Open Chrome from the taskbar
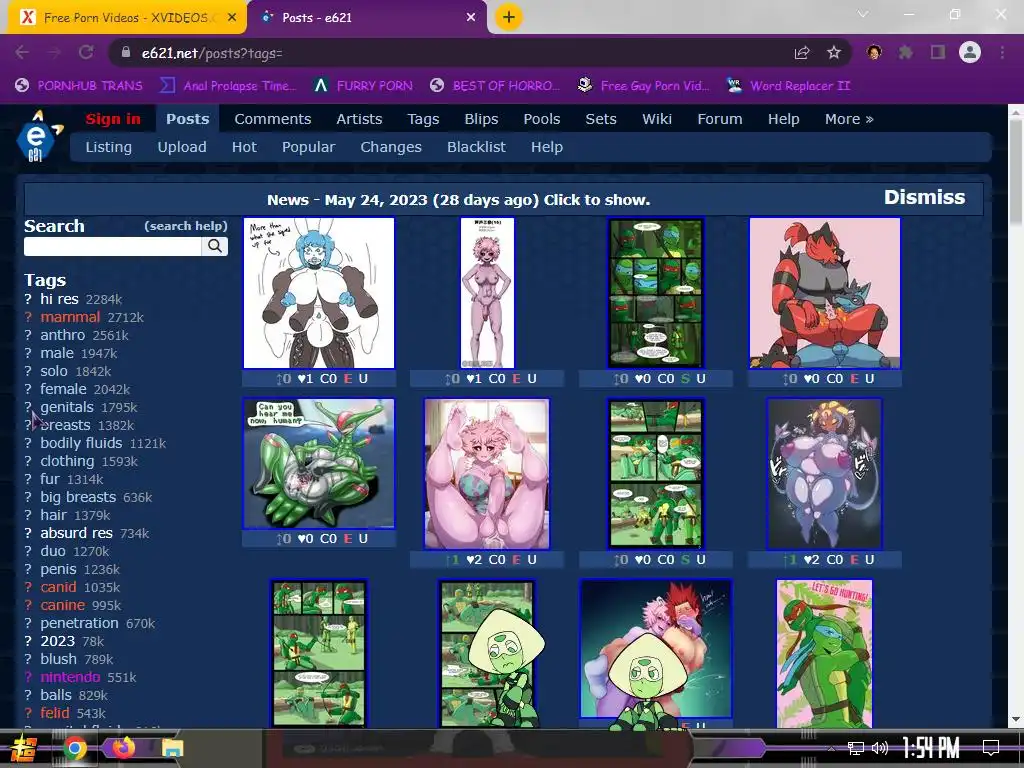Image resolution: width=1024 pixels, height=768 pixels. click(x=74, y=748)
